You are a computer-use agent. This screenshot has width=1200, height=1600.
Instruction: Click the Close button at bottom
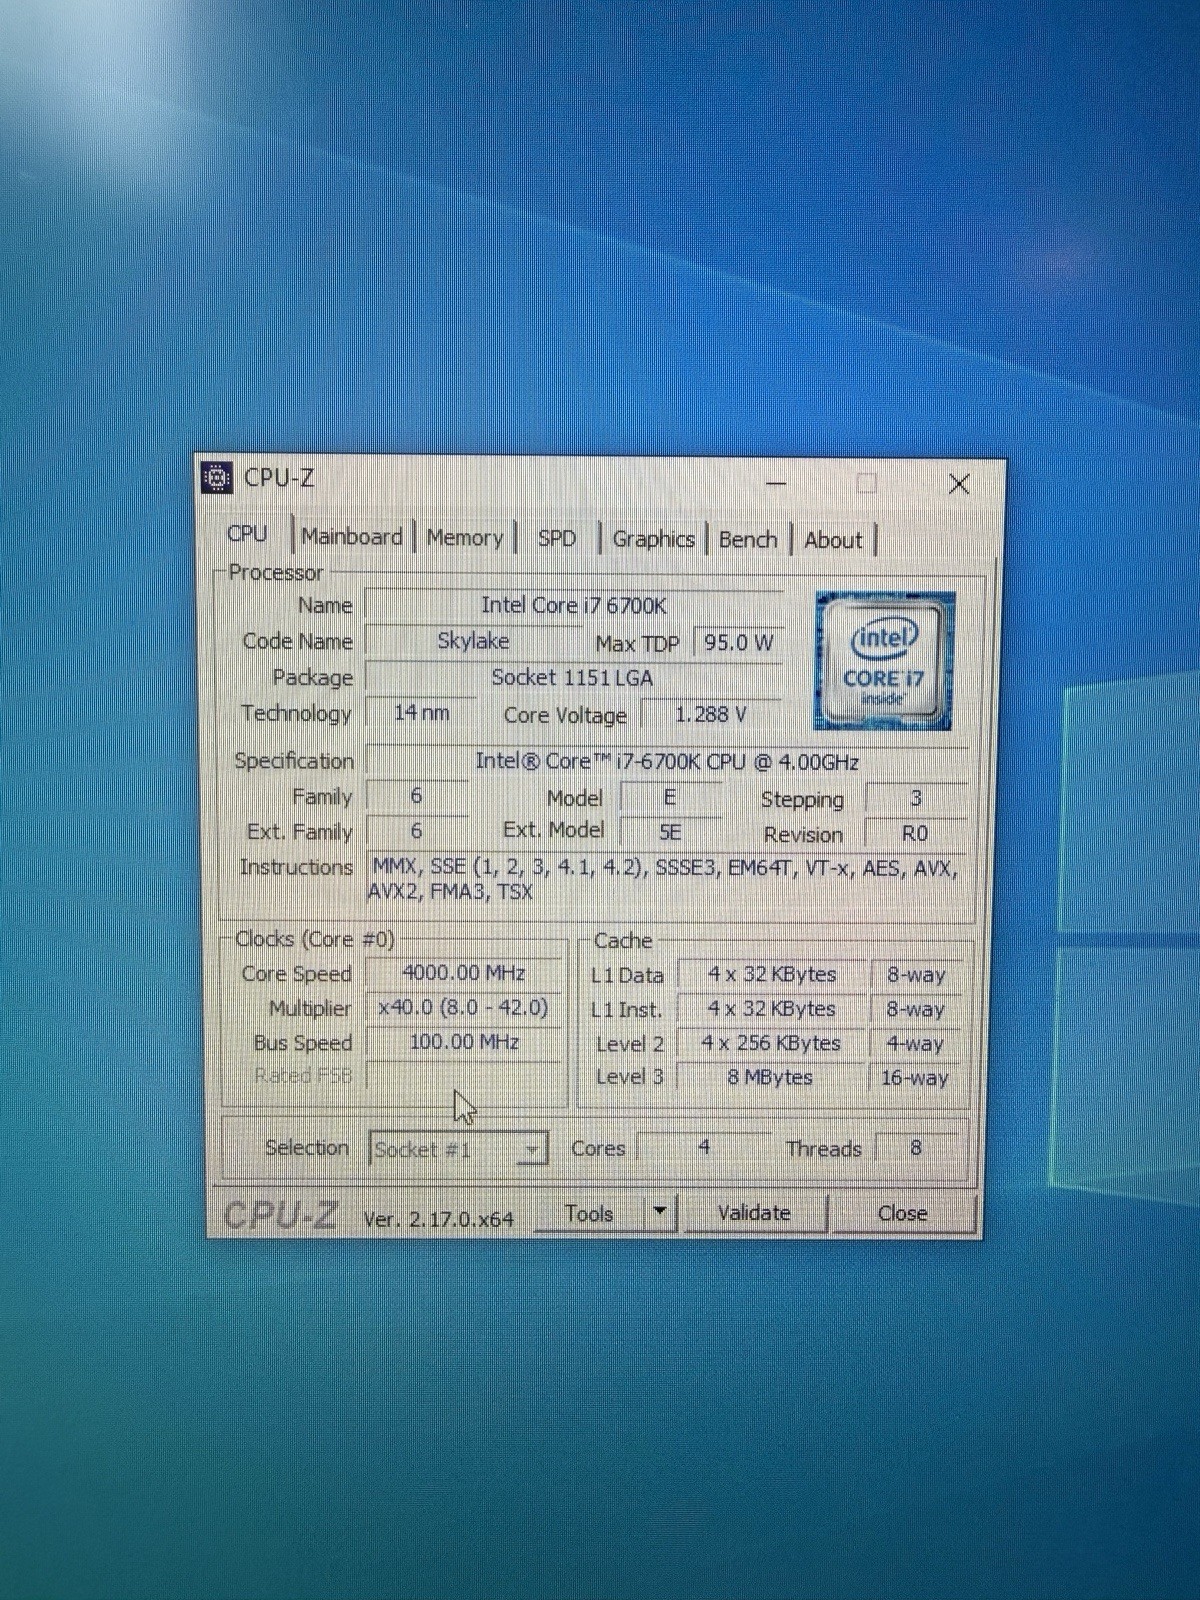[902, 1214]
